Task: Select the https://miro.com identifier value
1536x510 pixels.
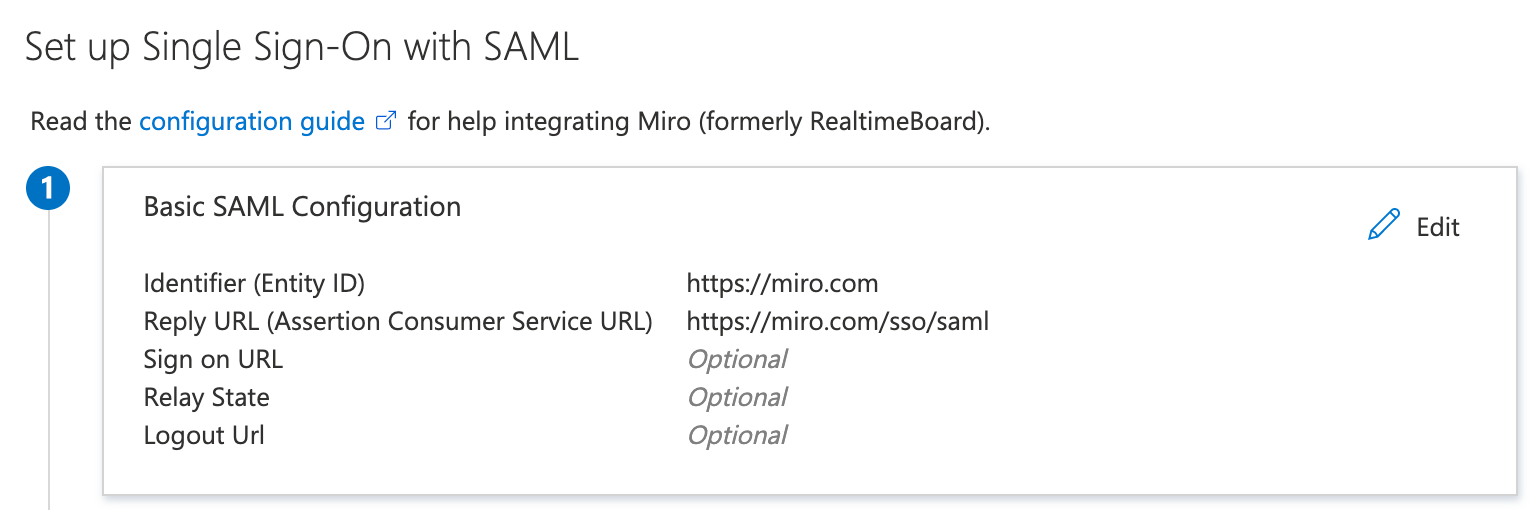Action: (x=782, y=284)
